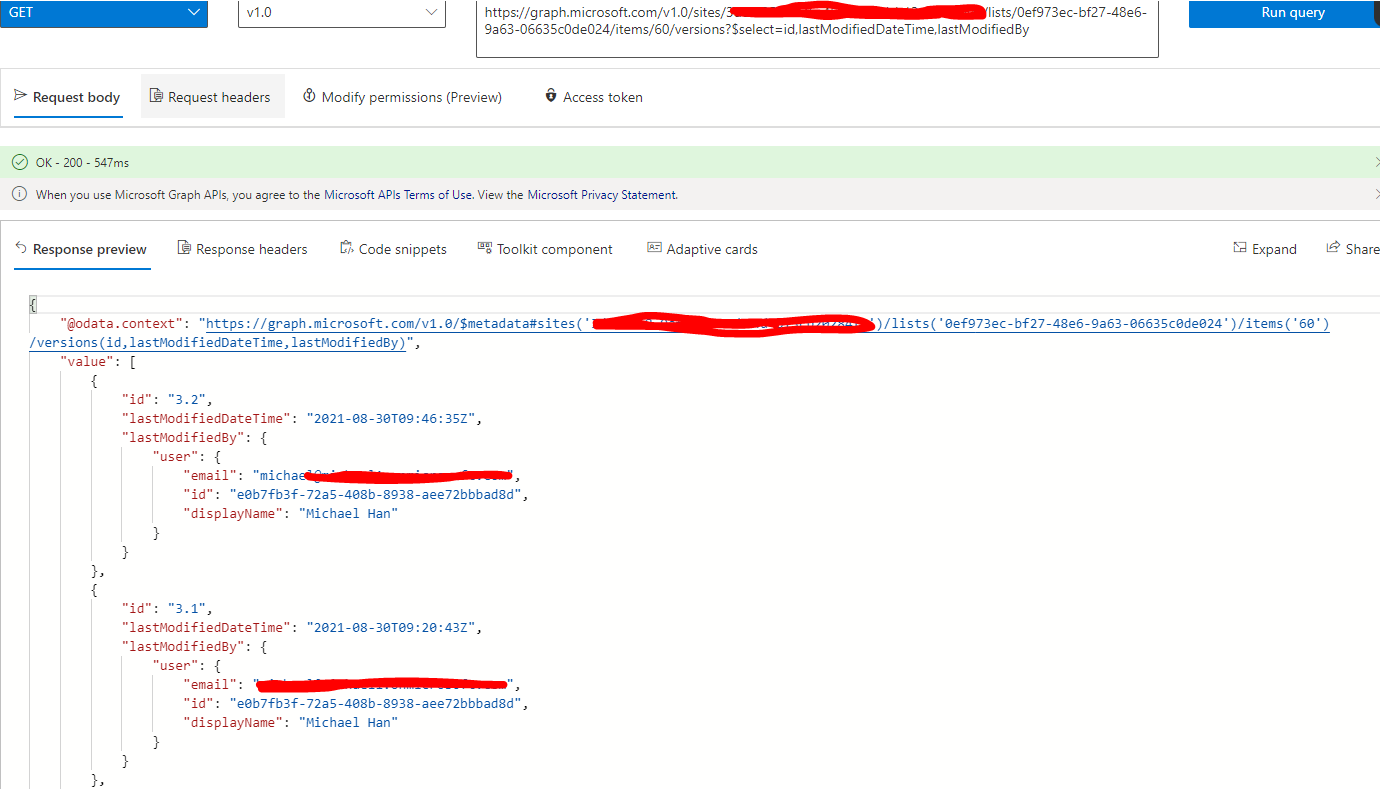Click the Code snippets icon
This screenshot has width=1380, height=789.
pyautogui.click(x=347, y=248)
